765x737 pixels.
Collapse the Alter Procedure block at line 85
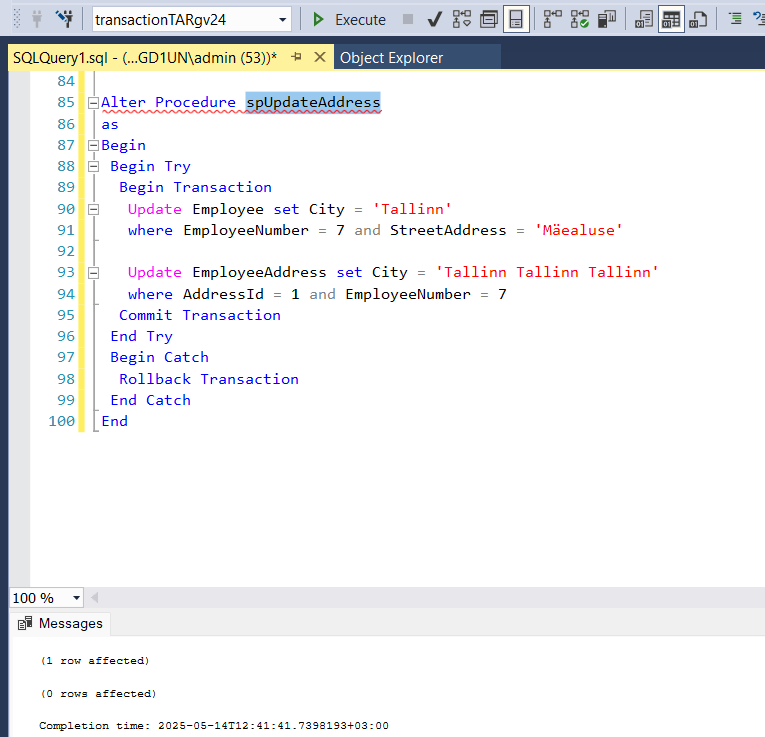[x=93, y=103]
